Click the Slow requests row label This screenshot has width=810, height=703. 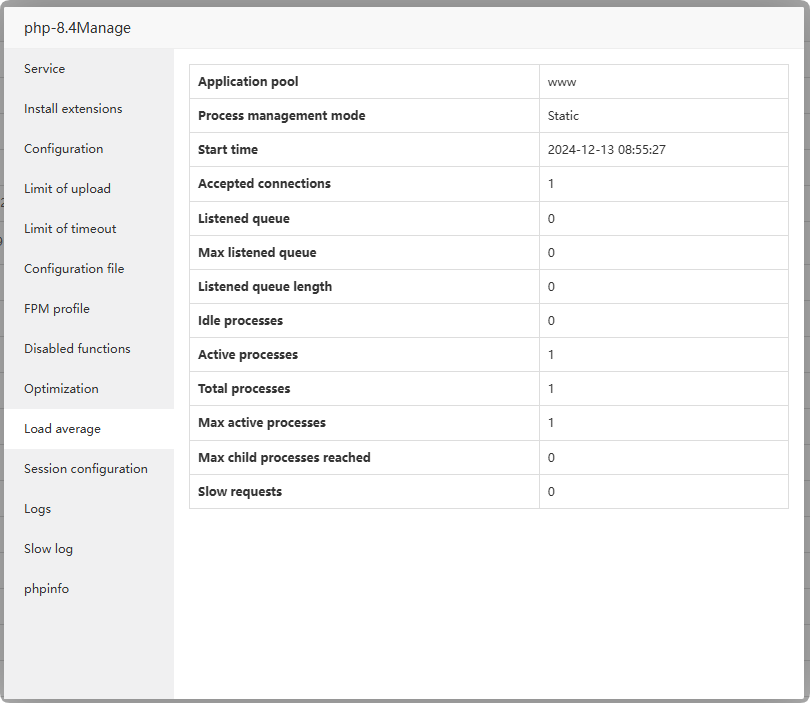(x=240, y=492)
